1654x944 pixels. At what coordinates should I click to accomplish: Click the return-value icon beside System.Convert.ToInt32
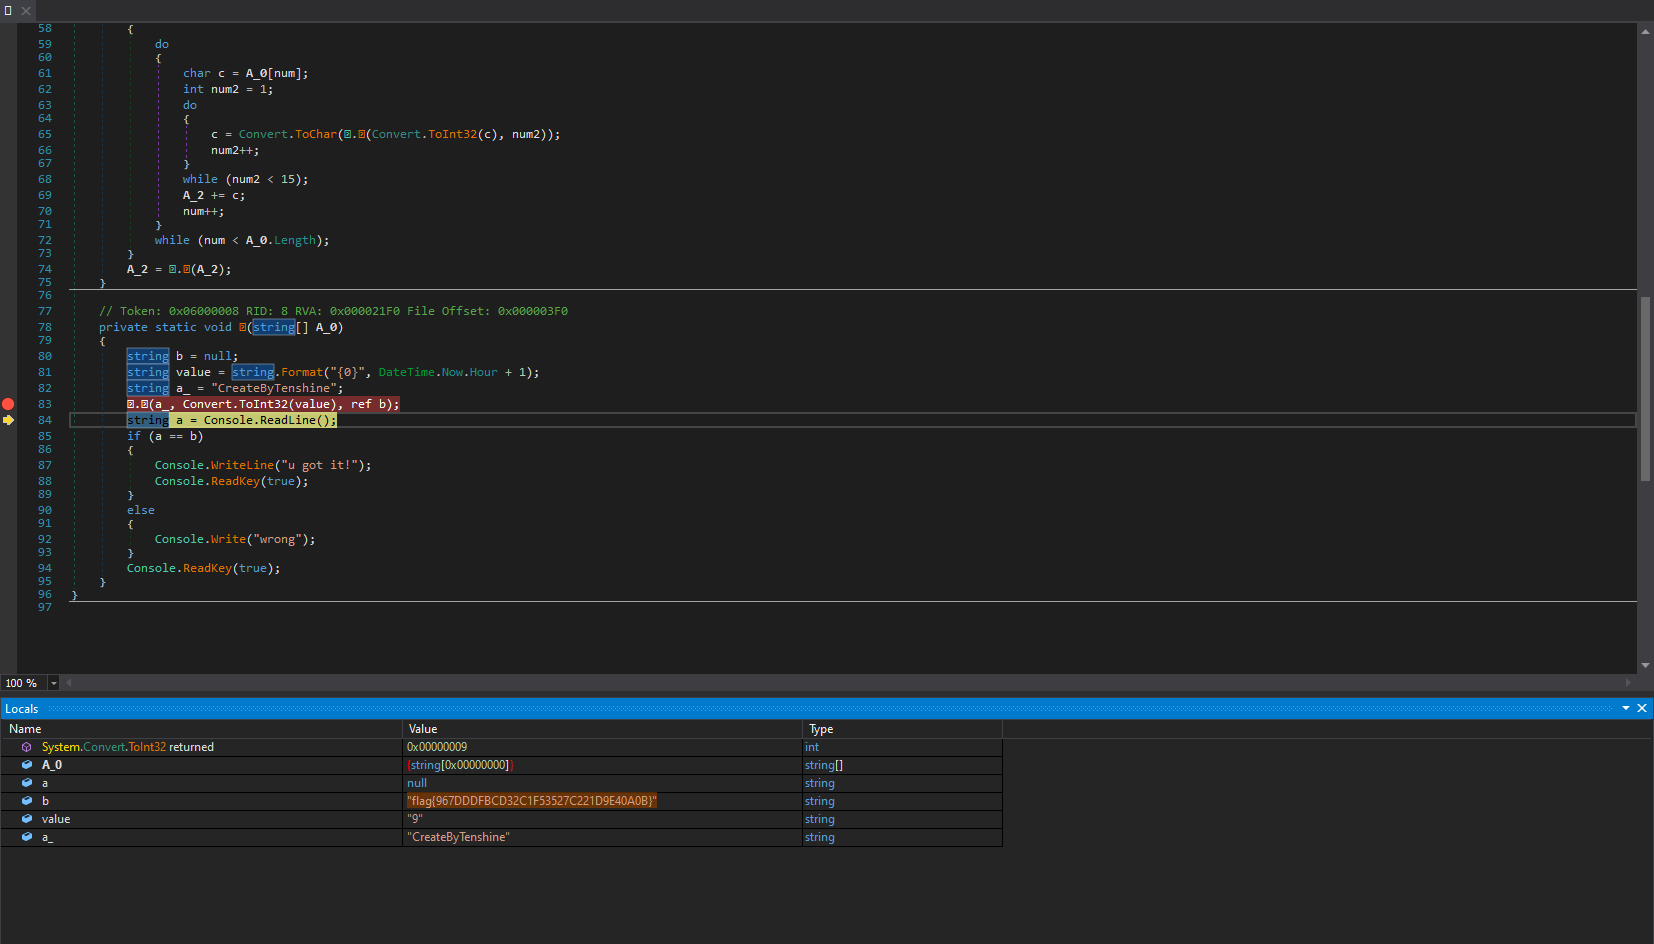(27, 747)
